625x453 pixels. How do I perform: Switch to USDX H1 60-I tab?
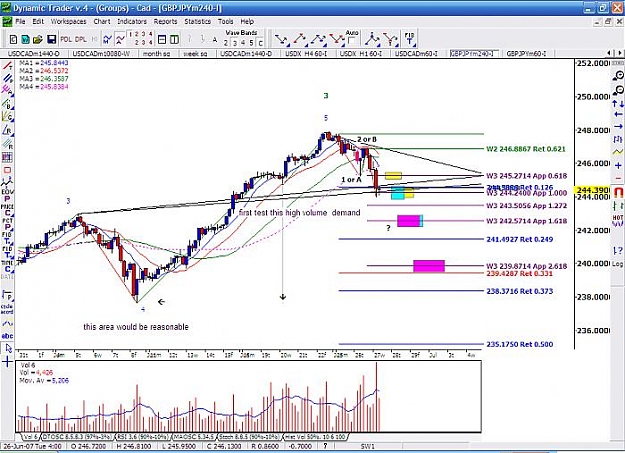(361, 53)
